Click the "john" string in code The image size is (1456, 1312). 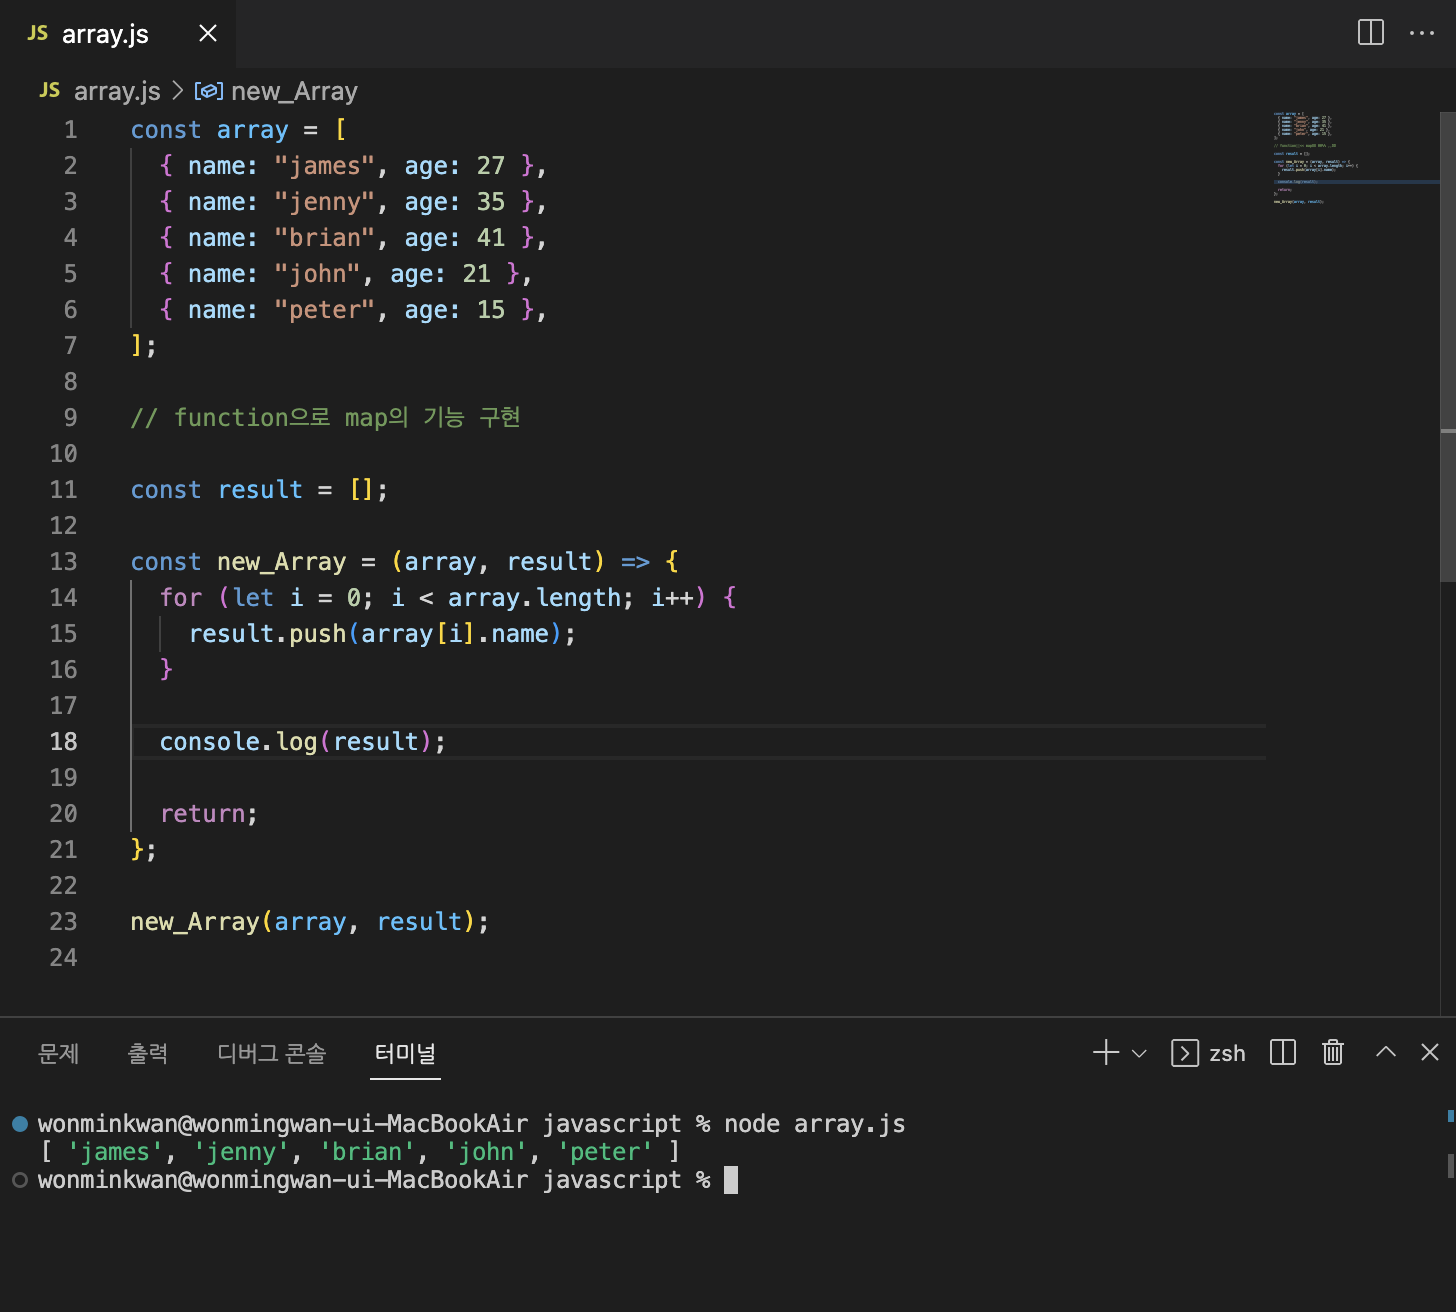[x=317, y=274]
